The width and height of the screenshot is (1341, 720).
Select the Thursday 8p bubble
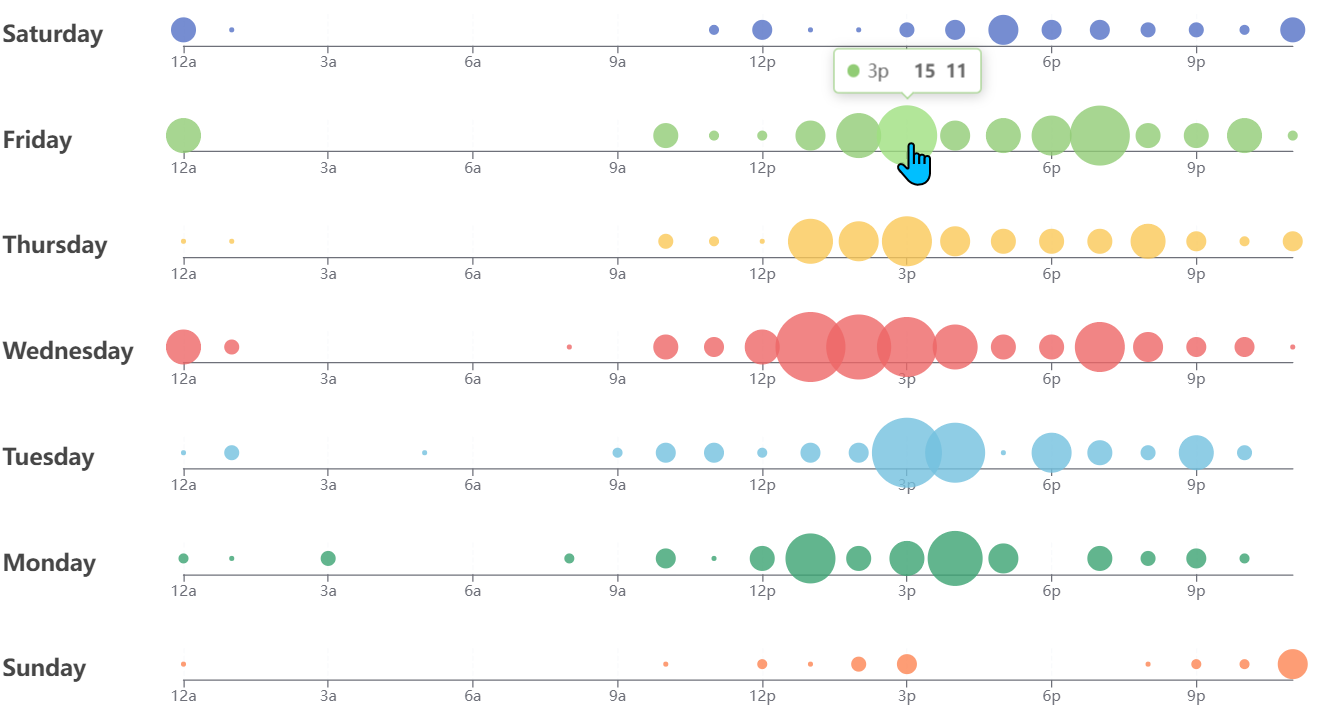click(x=1148, y=241)
